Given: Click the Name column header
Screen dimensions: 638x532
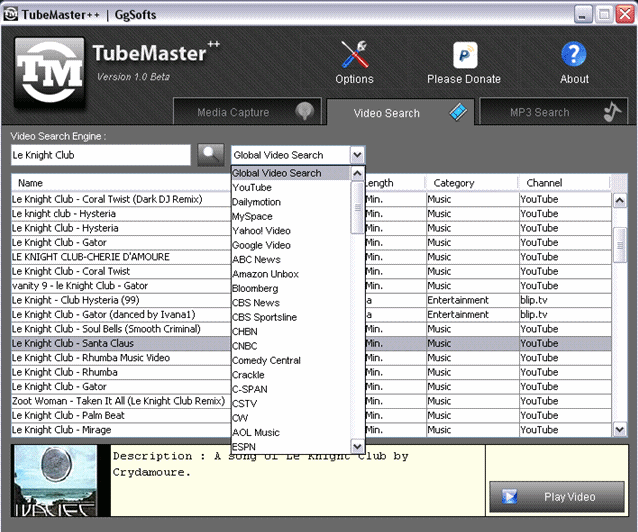Looking at the screenshot, I should point(121,183).
